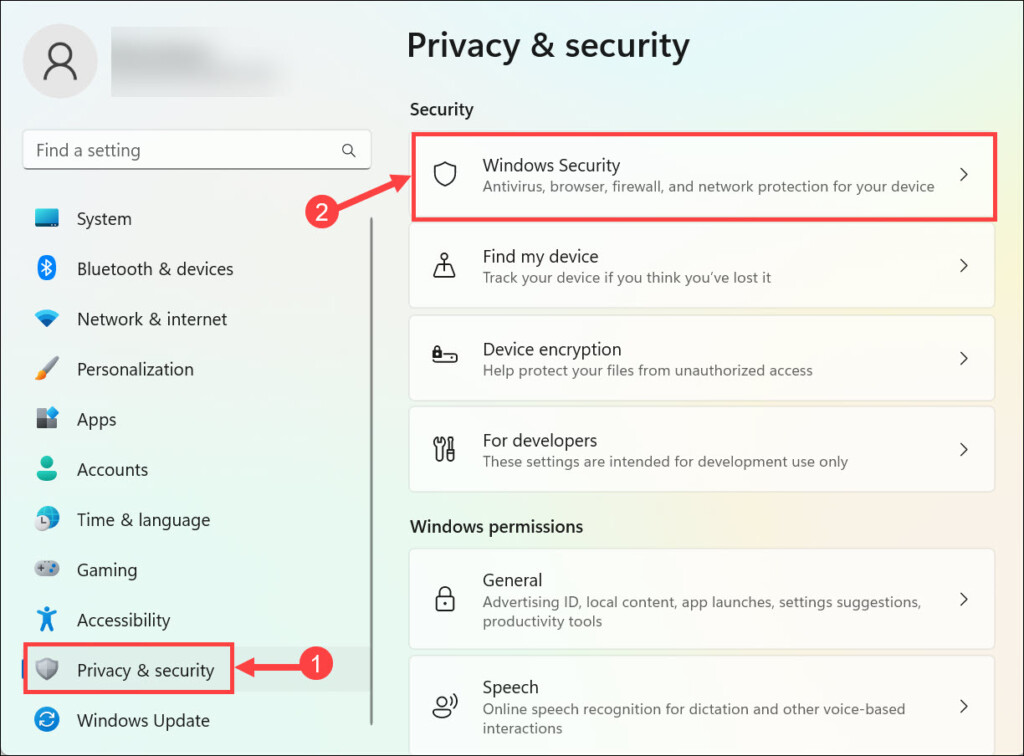Open the For developers chevron arrow
The height and width of the screenshot is (756, 1024).
pos(964,450)
